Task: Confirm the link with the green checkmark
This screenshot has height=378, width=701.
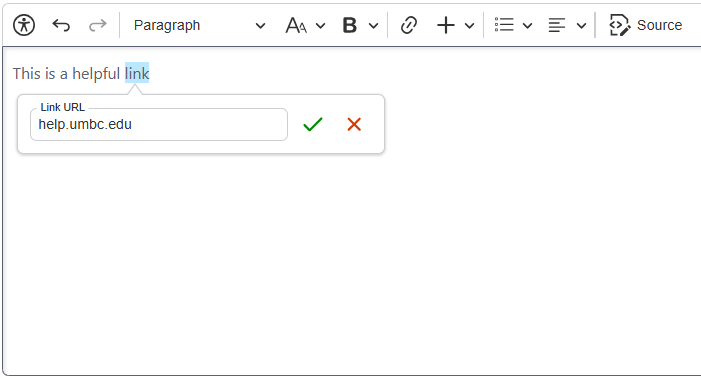Action: click(312, 124)
